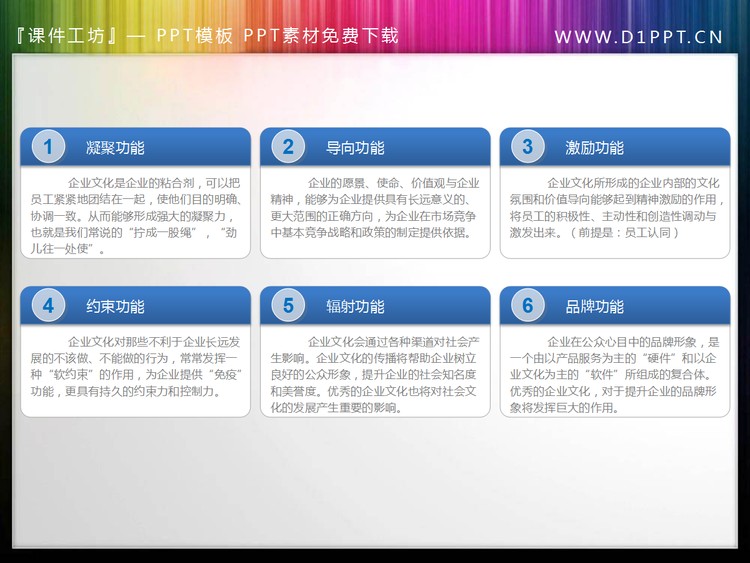
Task: Select the 约束功能 heading
Action: pos(115,307)
